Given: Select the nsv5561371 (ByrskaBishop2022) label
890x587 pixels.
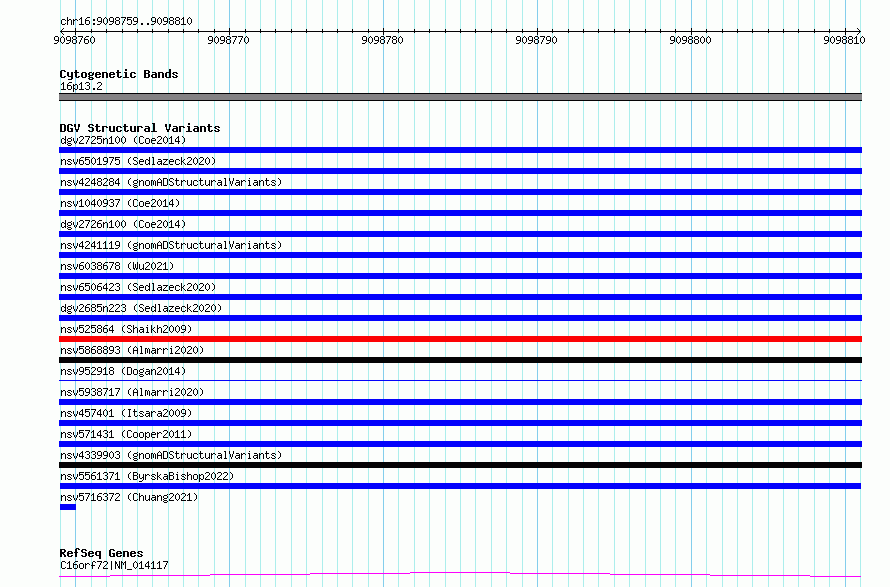Looking at the screenshot, I should 147,476.
